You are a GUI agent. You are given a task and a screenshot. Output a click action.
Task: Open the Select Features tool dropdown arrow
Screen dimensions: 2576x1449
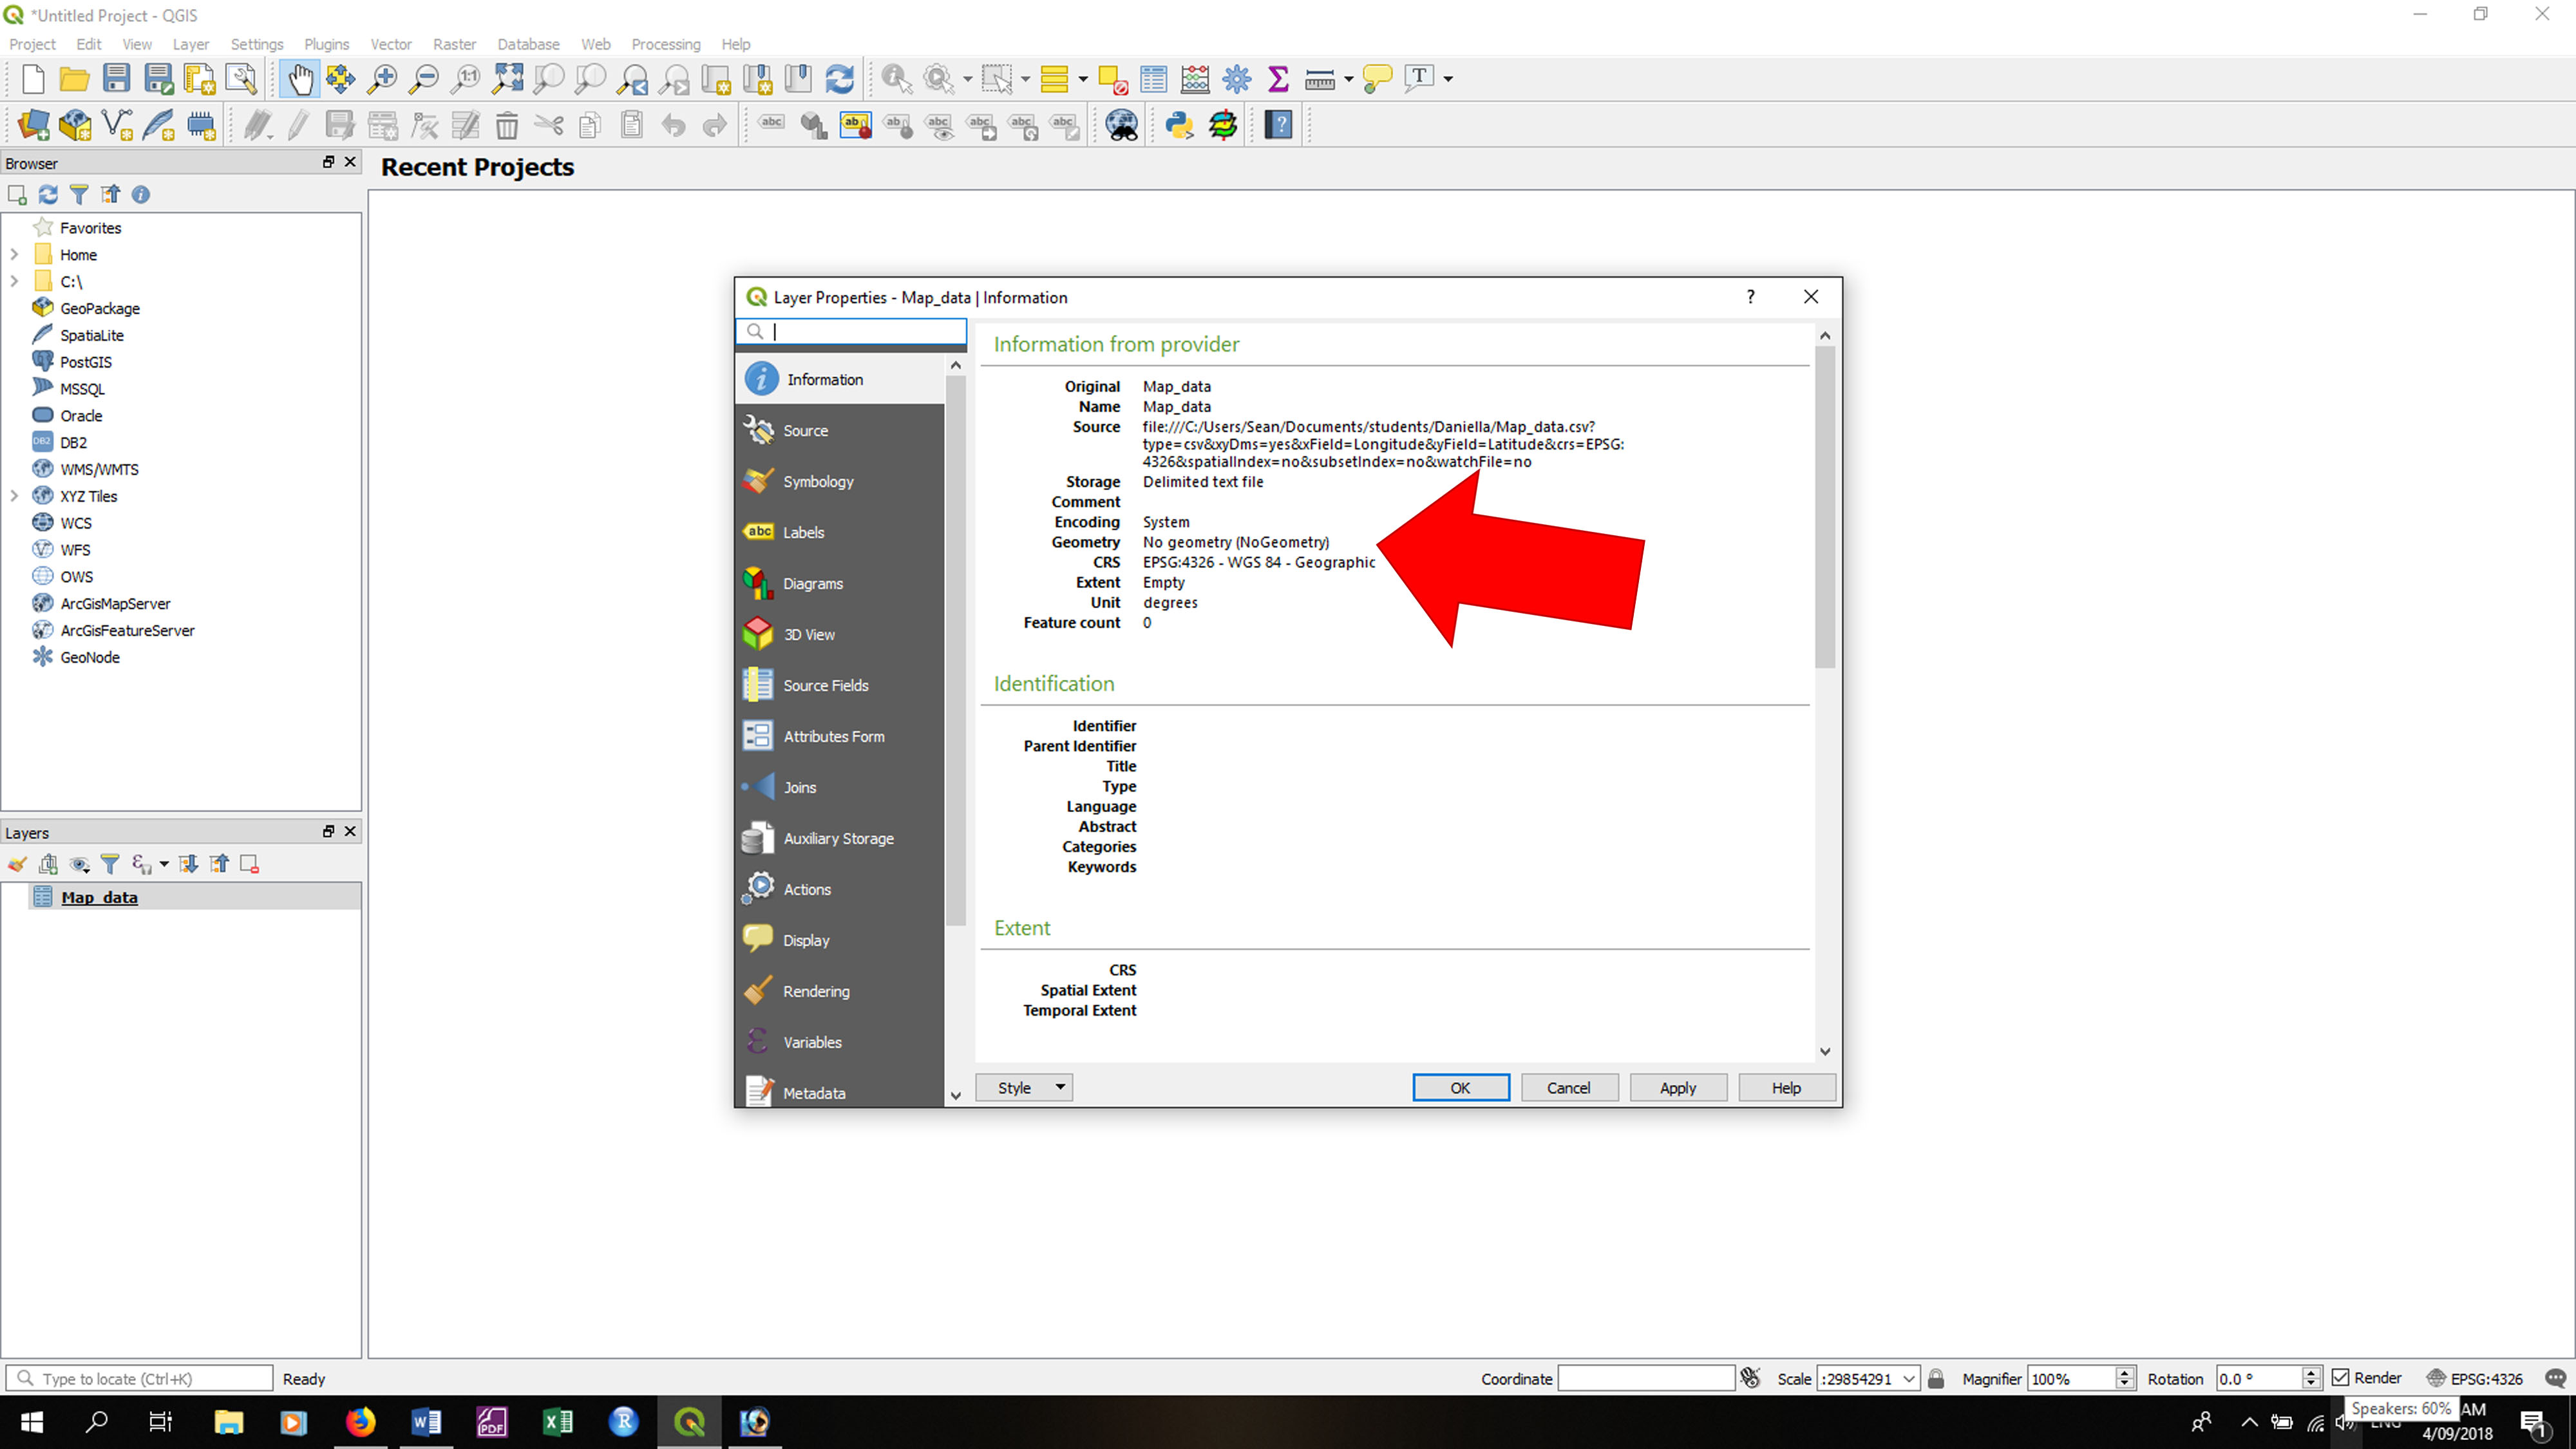pyautogui.click(x=1025, y=79)
